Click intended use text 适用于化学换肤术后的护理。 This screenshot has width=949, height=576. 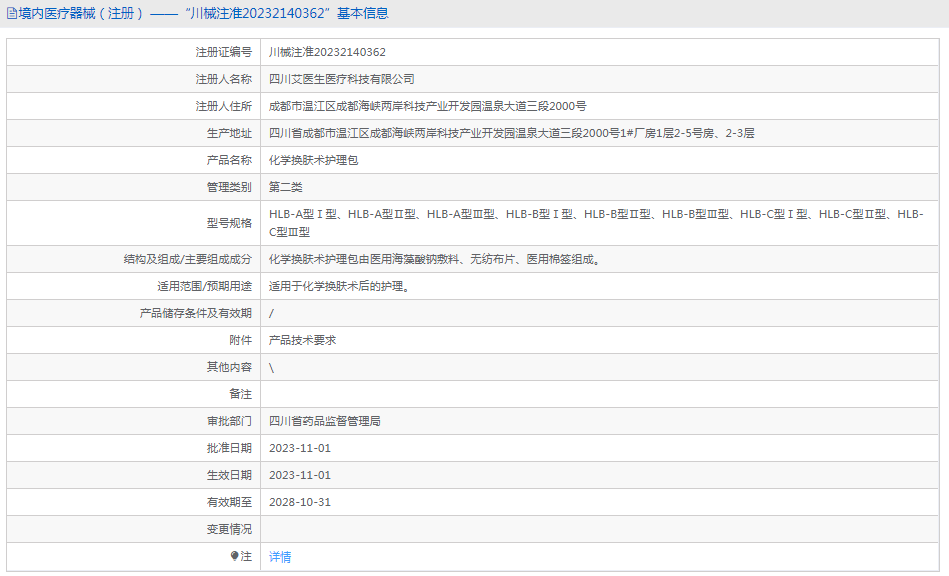click(x=340, y=286)
